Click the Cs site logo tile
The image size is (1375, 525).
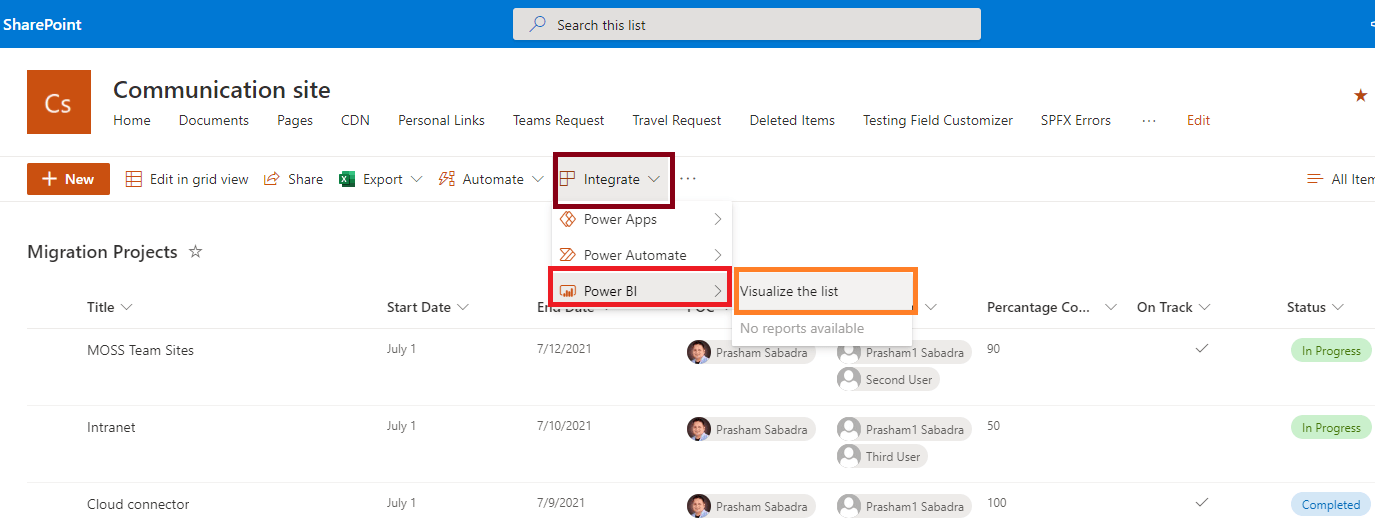pos(59,102)
